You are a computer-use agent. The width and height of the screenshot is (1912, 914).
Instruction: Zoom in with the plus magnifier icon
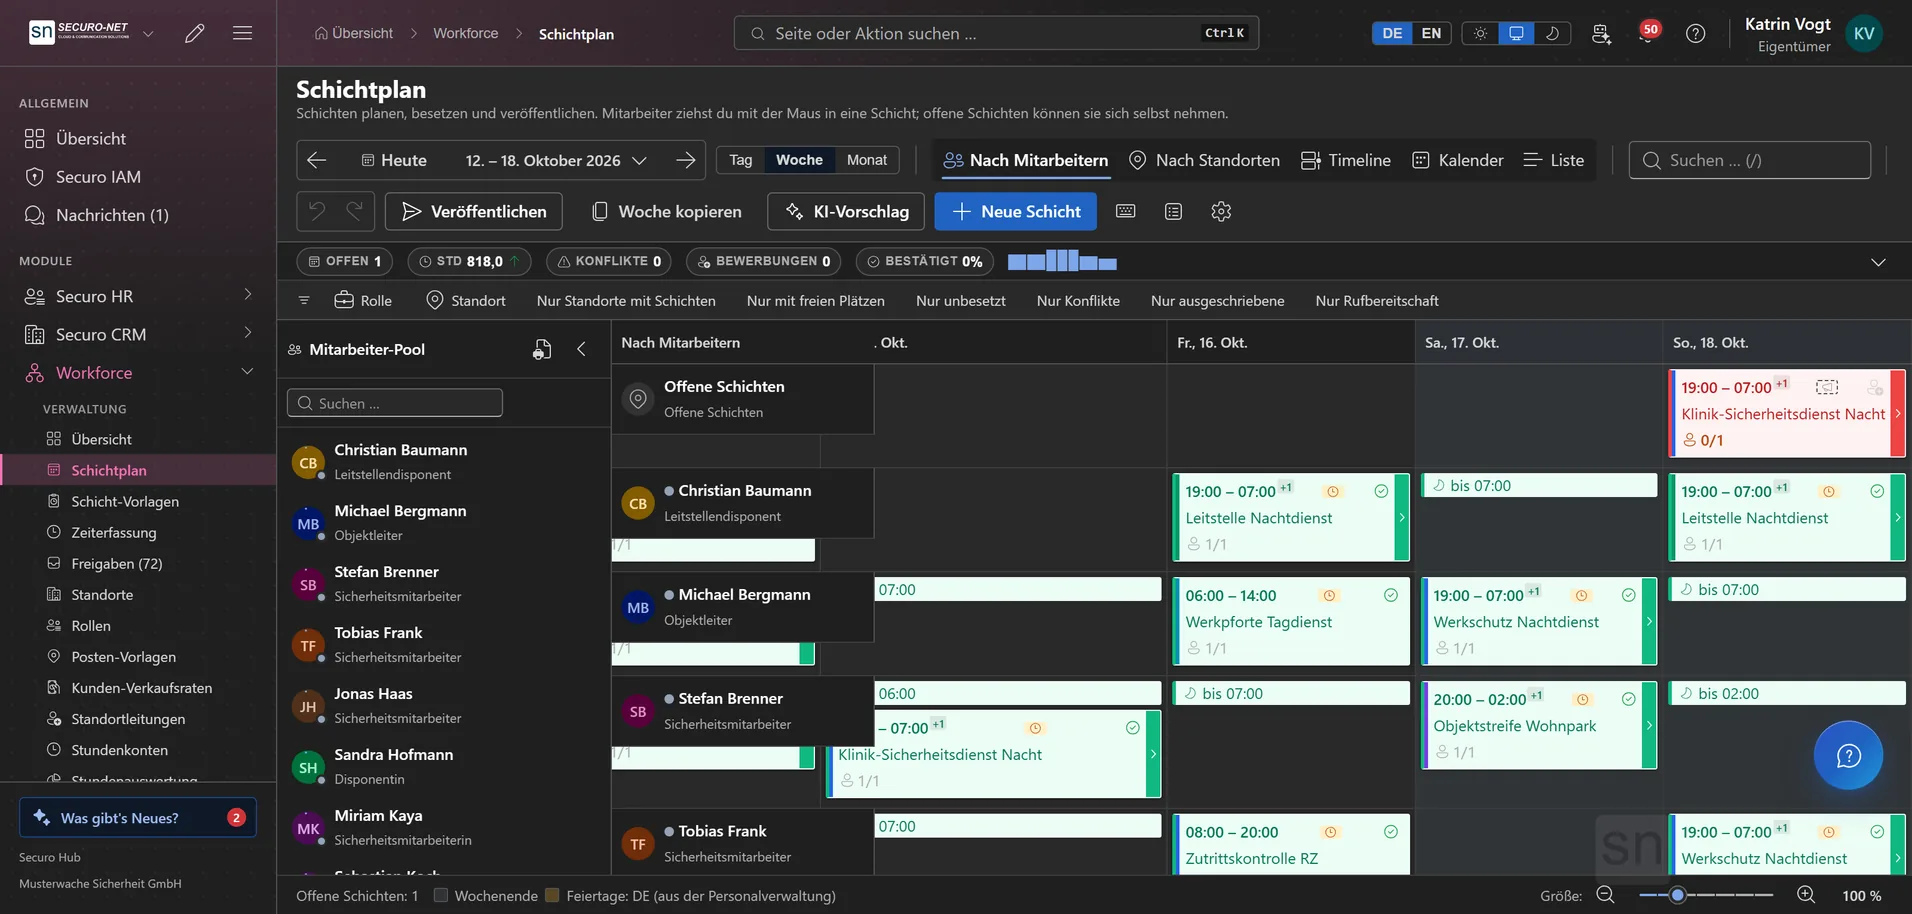pyautogui.click(x=1806, y=895)
